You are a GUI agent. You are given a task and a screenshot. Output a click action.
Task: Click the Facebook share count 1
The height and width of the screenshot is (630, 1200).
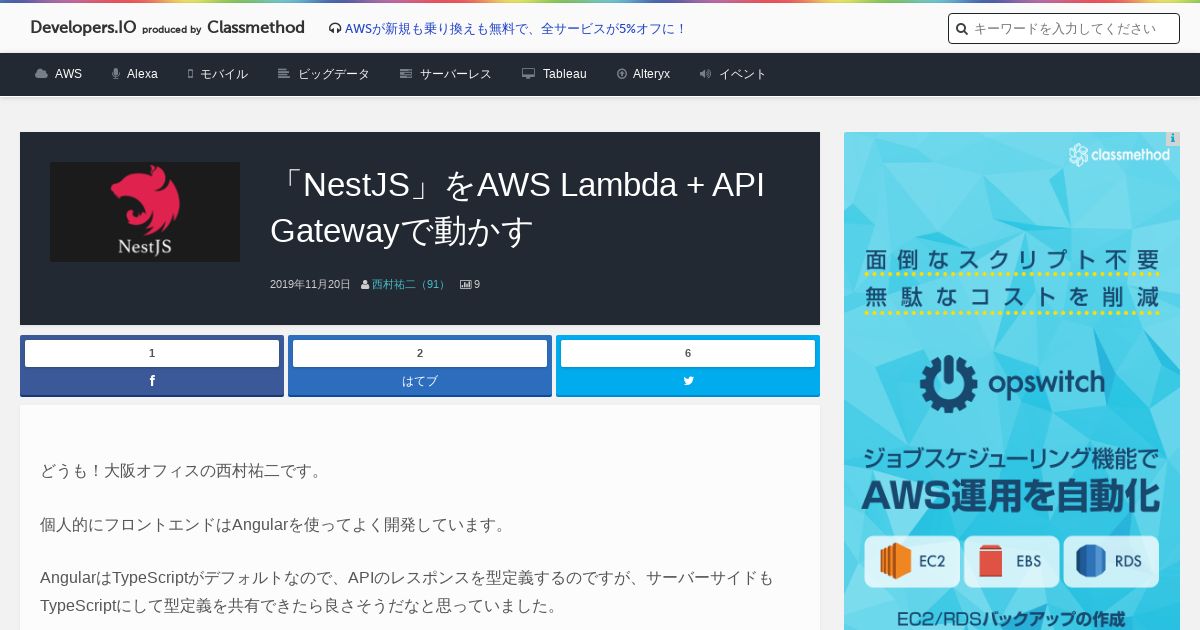pos(152,353)
